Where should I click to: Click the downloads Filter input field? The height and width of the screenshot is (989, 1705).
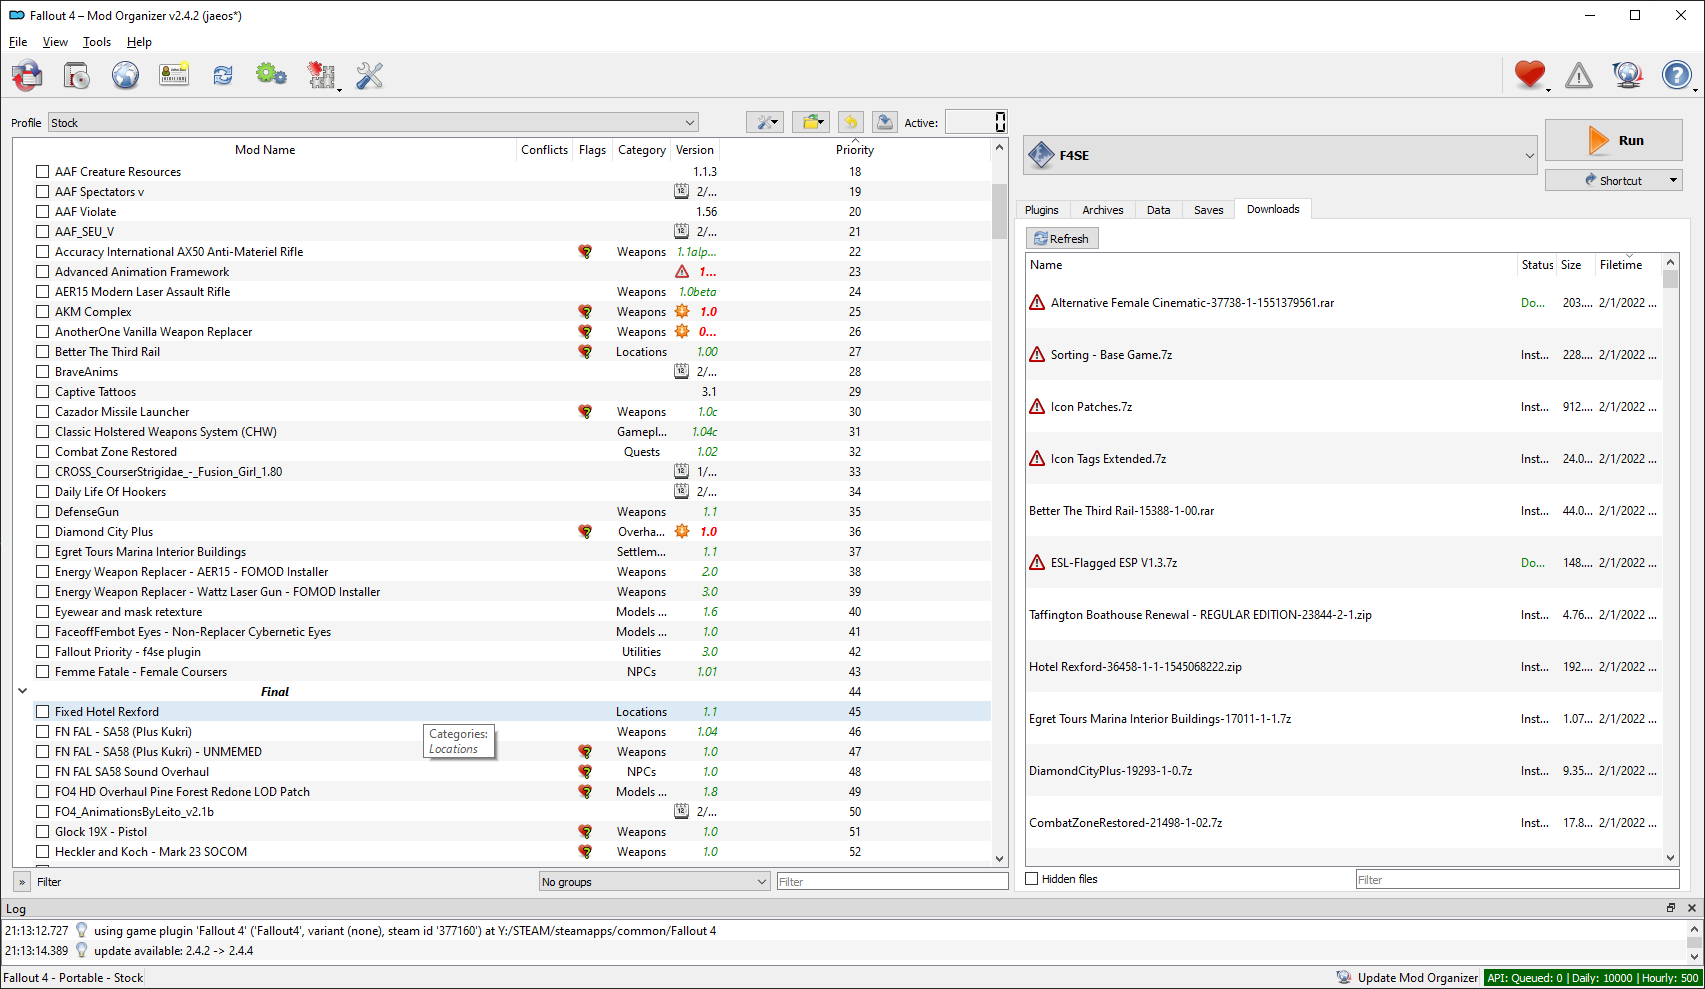1517,880
